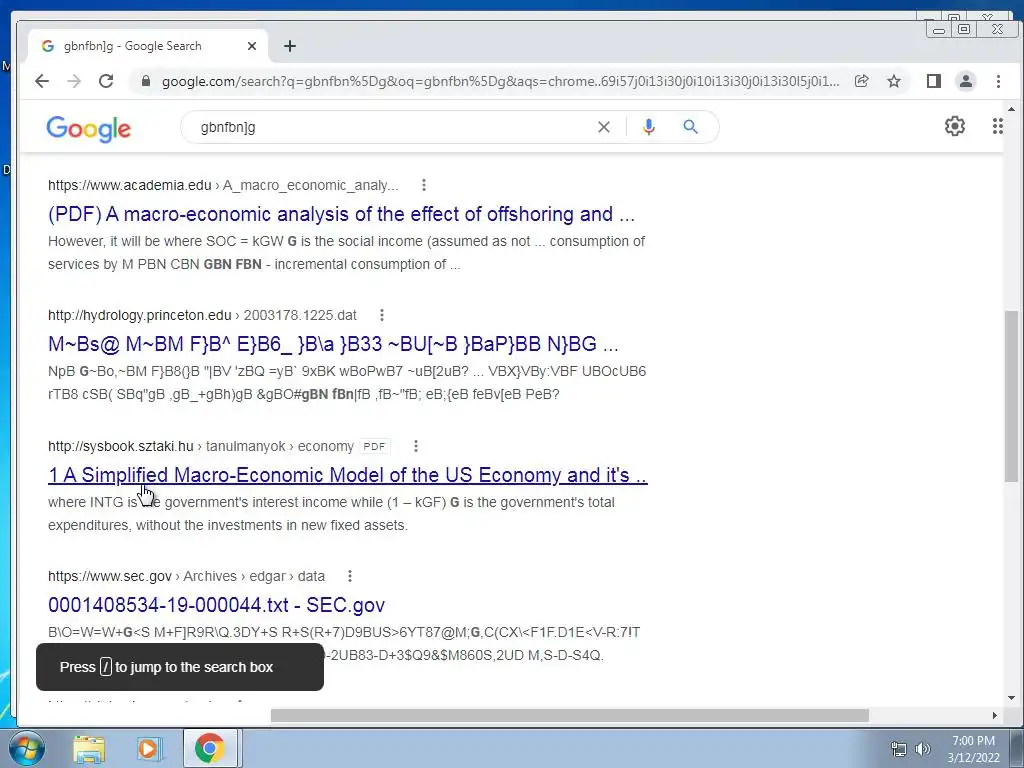The height and width of the screenshot is (768, 1024).
Task: Open more options for sysbook.sztaki.hu result
Action: 416,446
